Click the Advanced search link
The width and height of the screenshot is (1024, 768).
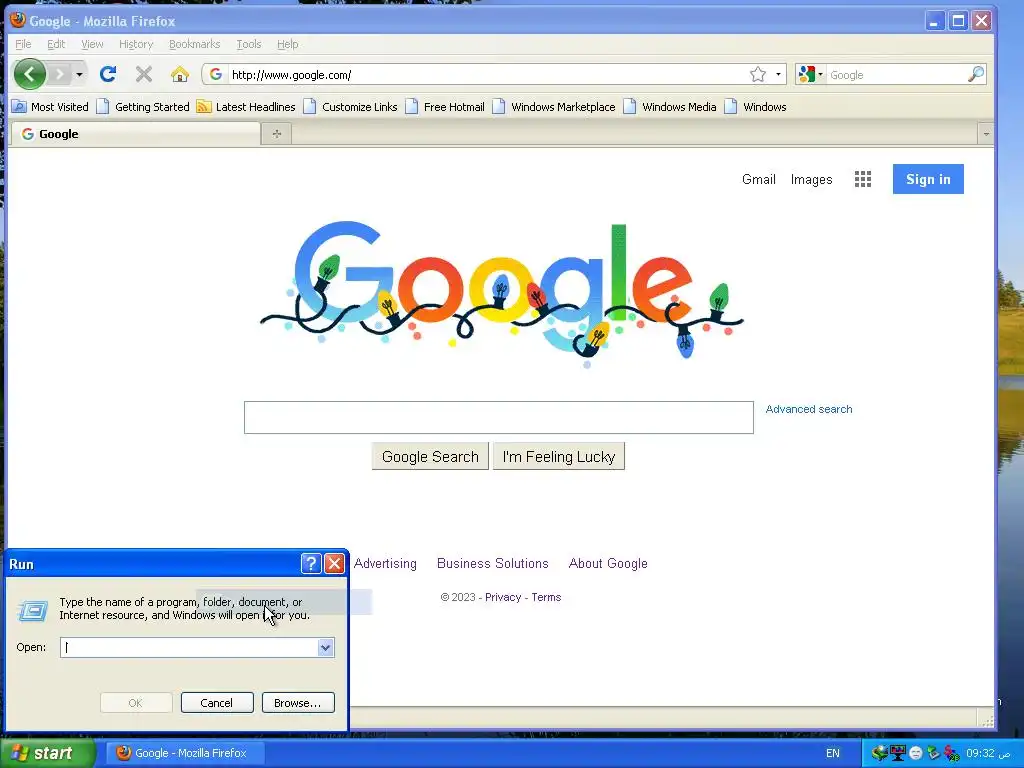pos(808,409)
